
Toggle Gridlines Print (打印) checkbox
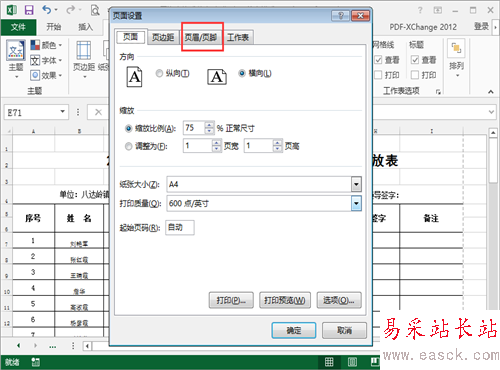click(x=378, y=75)
